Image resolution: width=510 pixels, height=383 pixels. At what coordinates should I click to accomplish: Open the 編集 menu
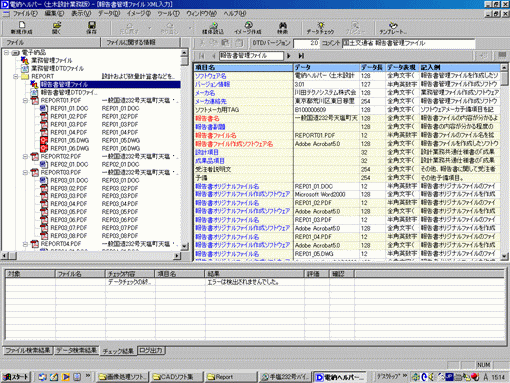point(54,14)
